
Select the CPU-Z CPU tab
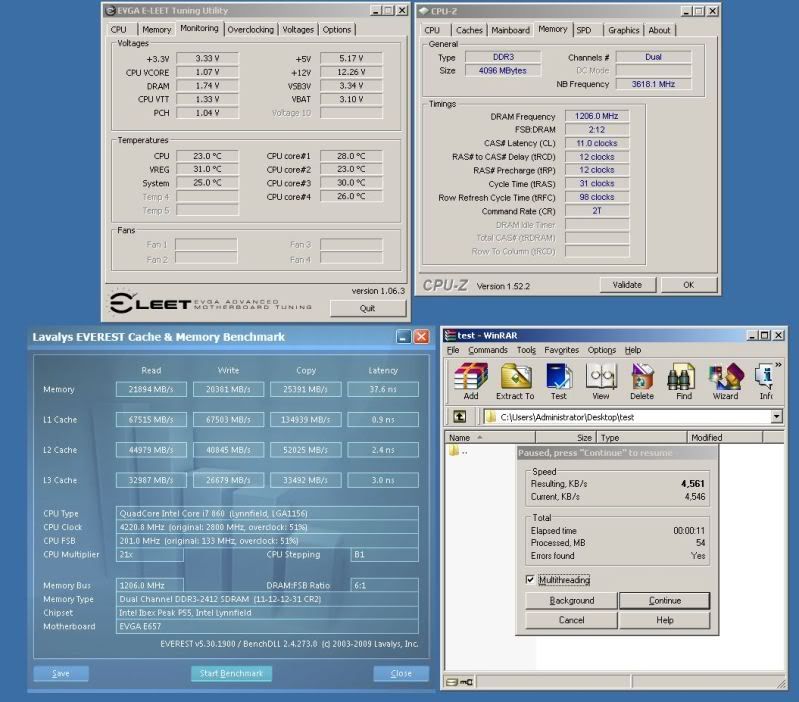pyautogui.click(x=432, y=31)
